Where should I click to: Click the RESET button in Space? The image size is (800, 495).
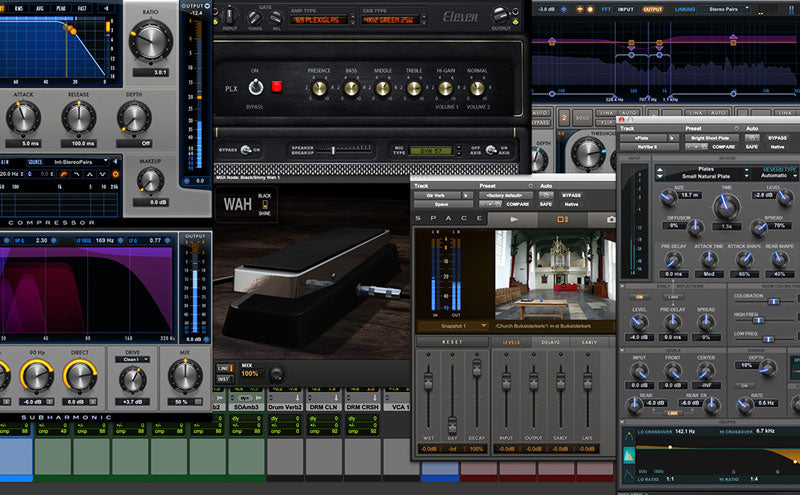pyautogui.click(x=452, y=342)
